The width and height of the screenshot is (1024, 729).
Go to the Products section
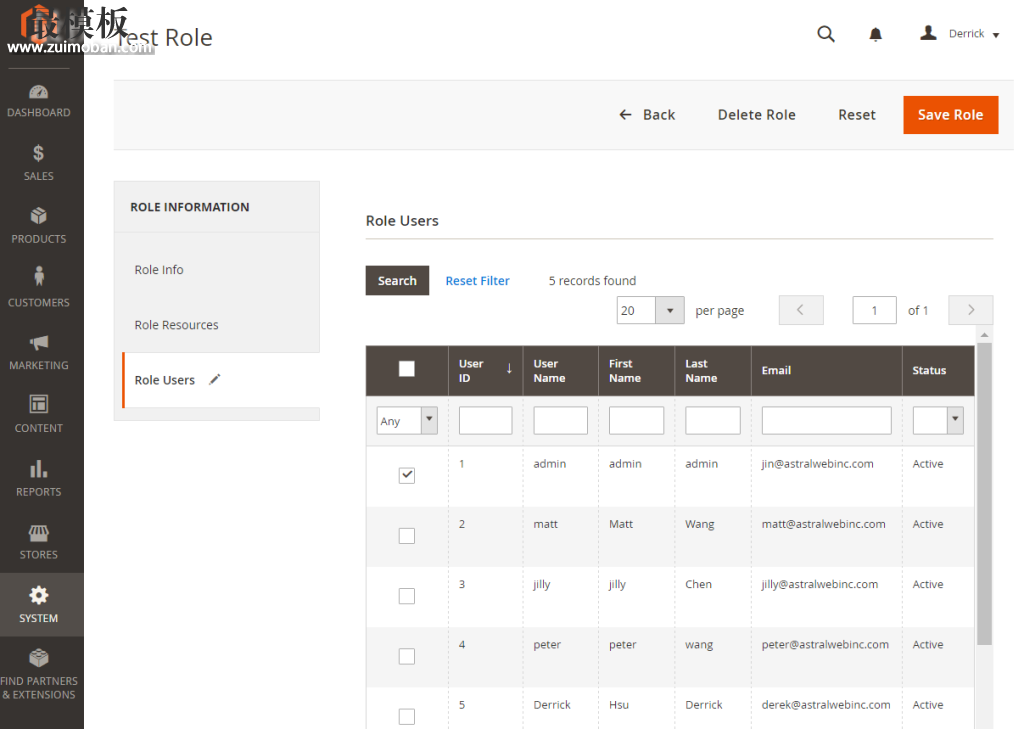tap(39, 226)
